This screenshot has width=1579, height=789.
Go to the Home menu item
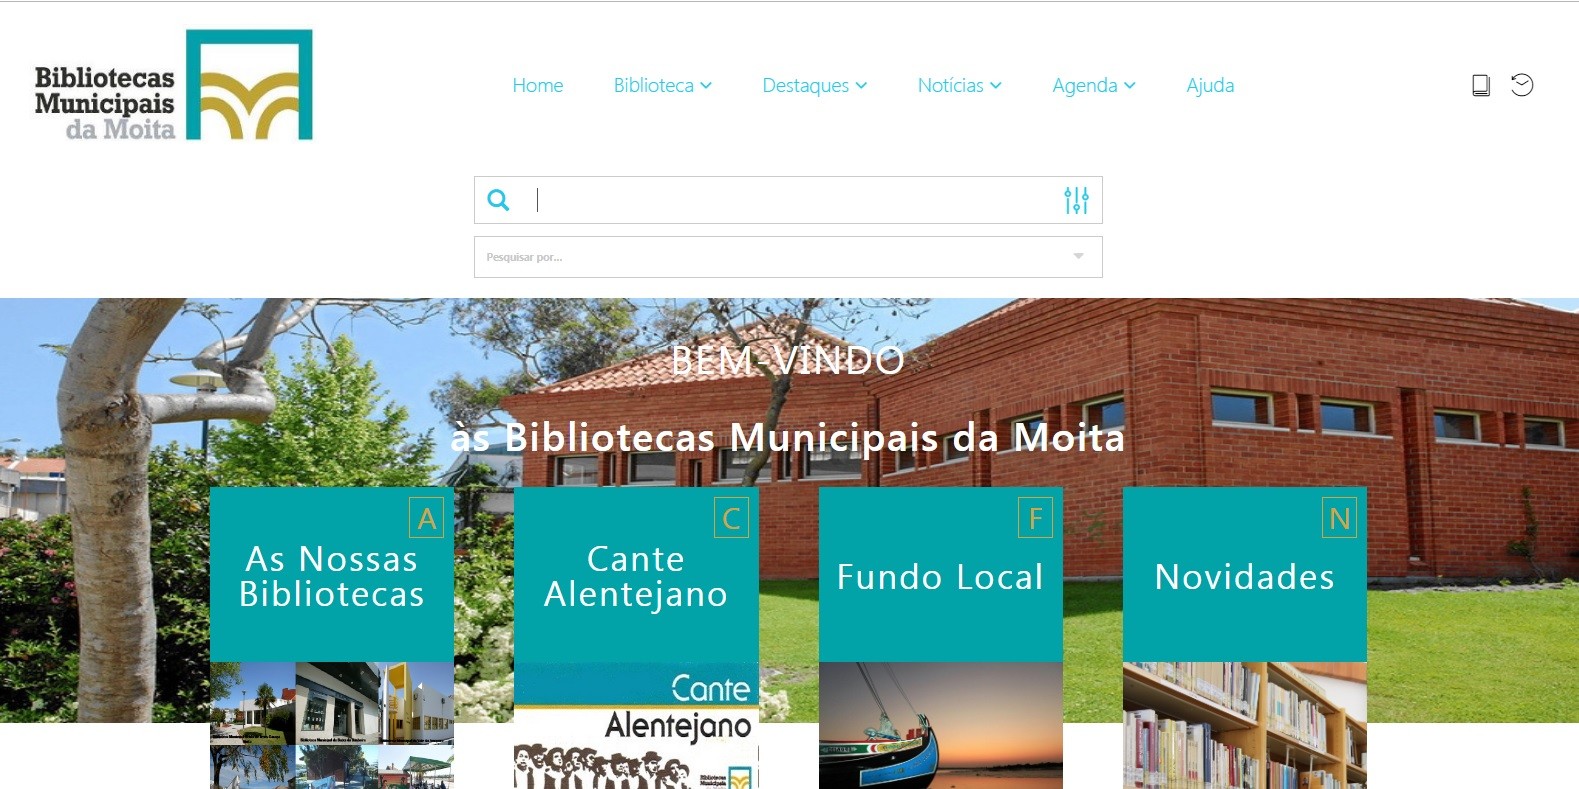click(x=538, y=85)
